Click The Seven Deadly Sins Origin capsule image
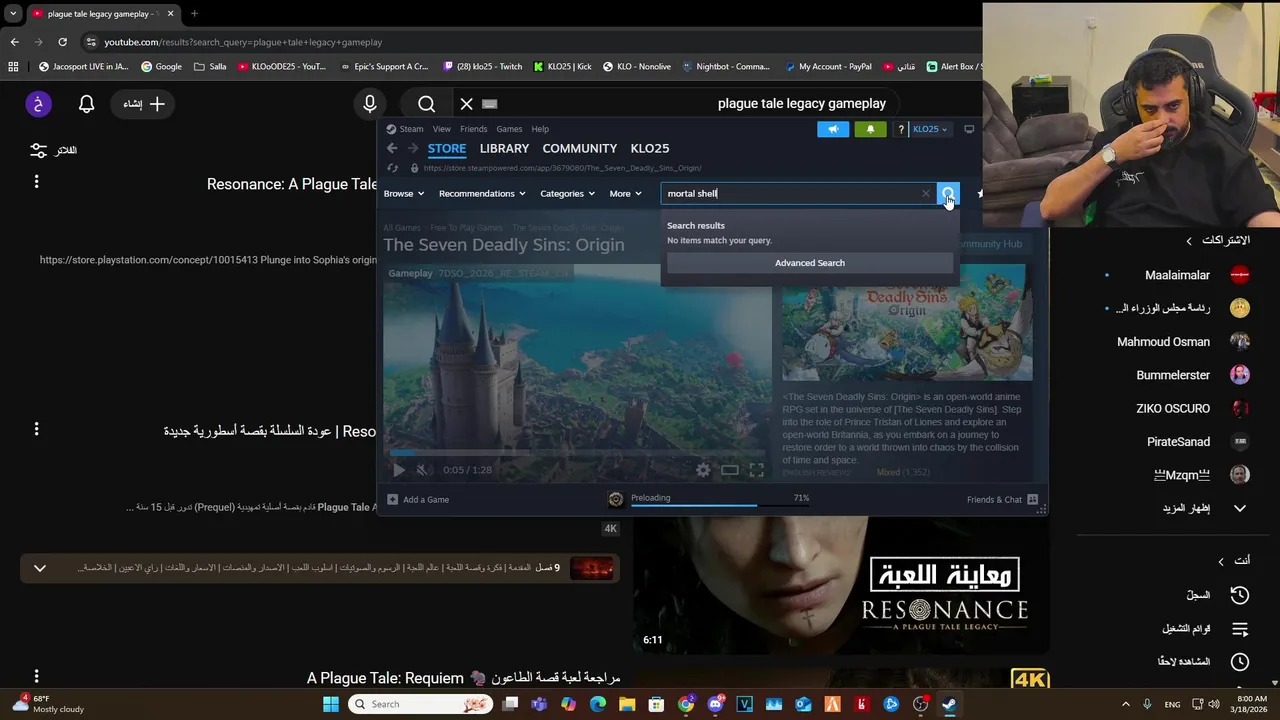Screen dimensions: 1280x720 [x=907, y=322]
